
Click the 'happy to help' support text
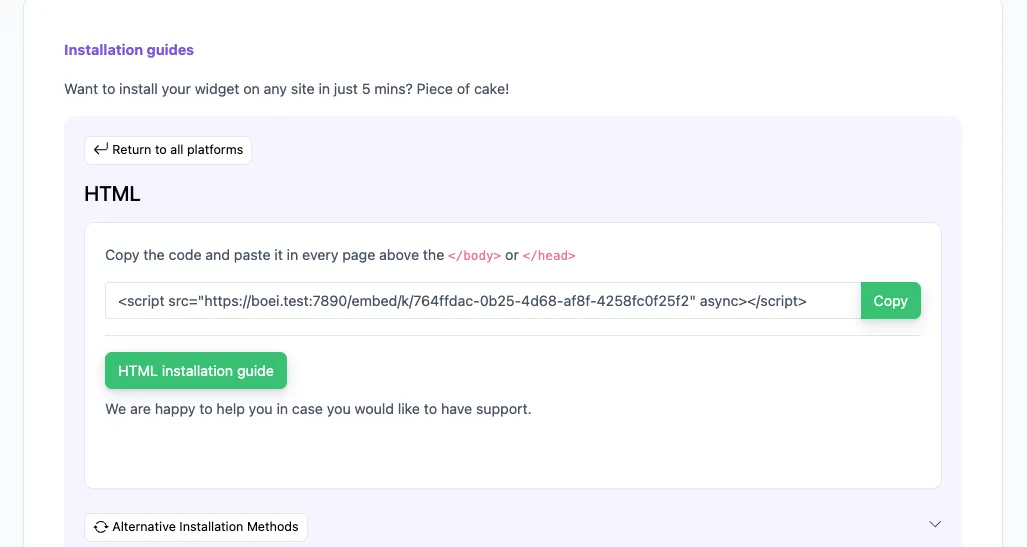click(x=318, y=409)
